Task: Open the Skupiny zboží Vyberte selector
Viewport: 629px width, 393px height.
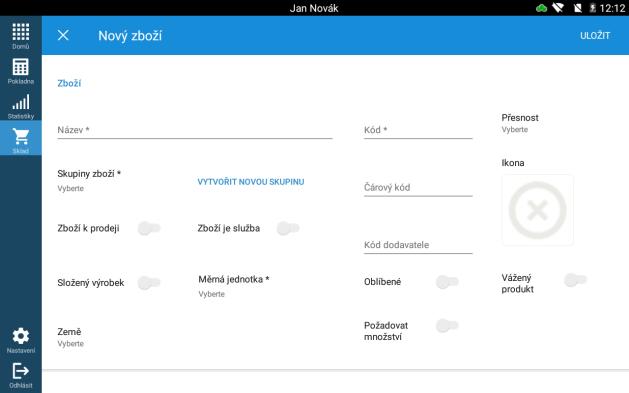Action: click(x=89, y=180)
